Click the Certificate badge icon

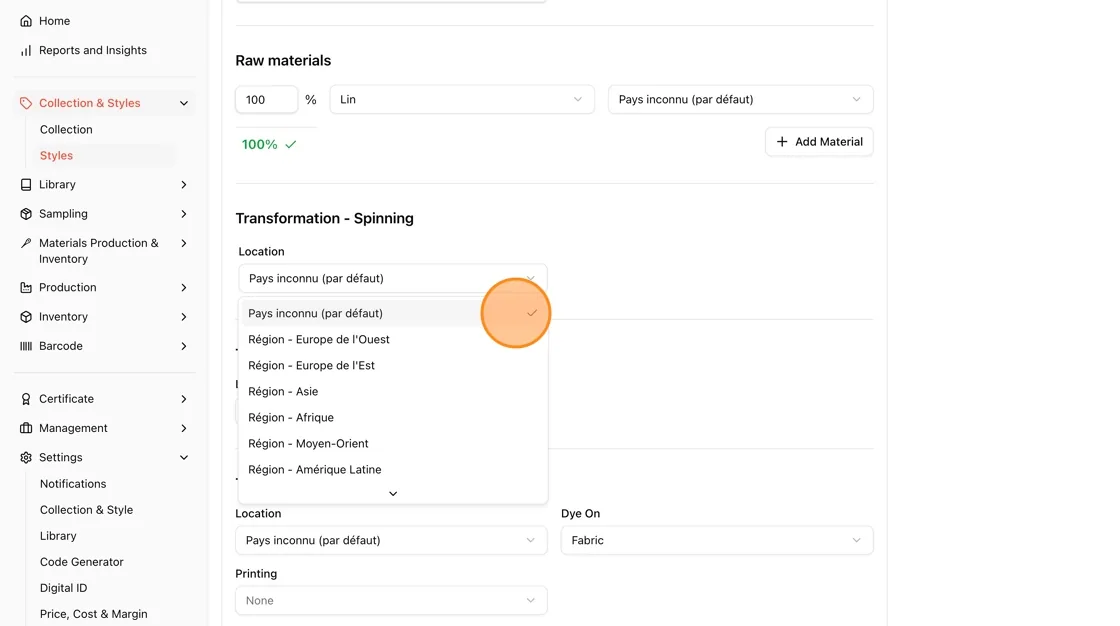pyautogui.click(x=26, y=399)
